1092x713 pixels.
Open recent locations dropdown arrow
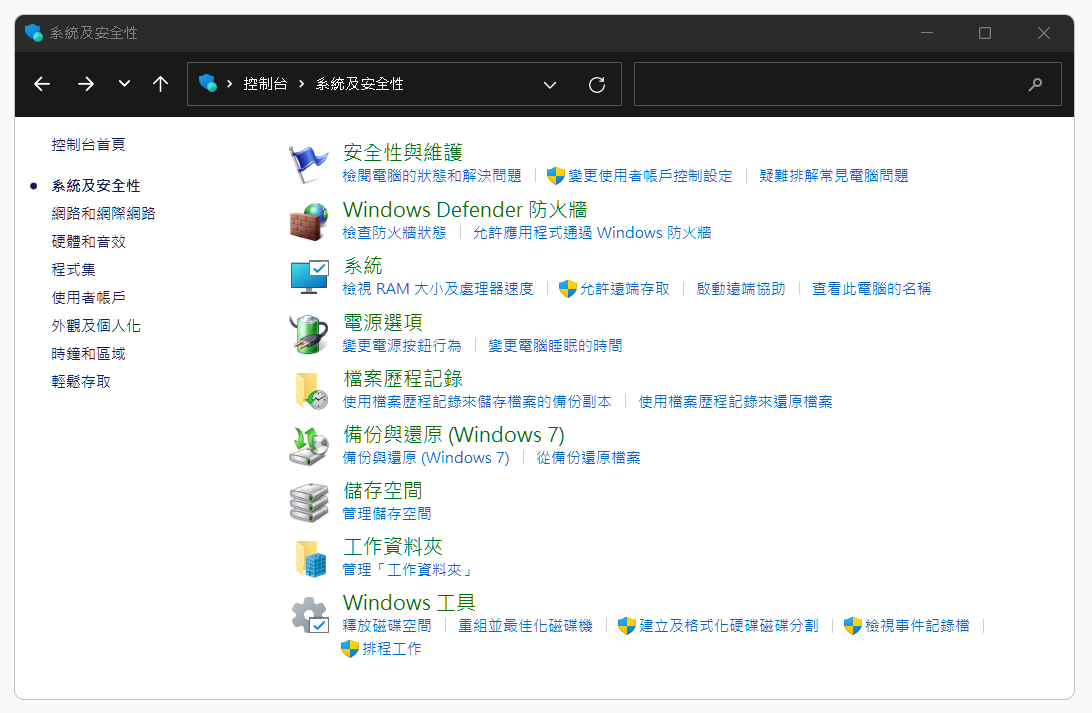pyautogui.click(x=124, y=84)
